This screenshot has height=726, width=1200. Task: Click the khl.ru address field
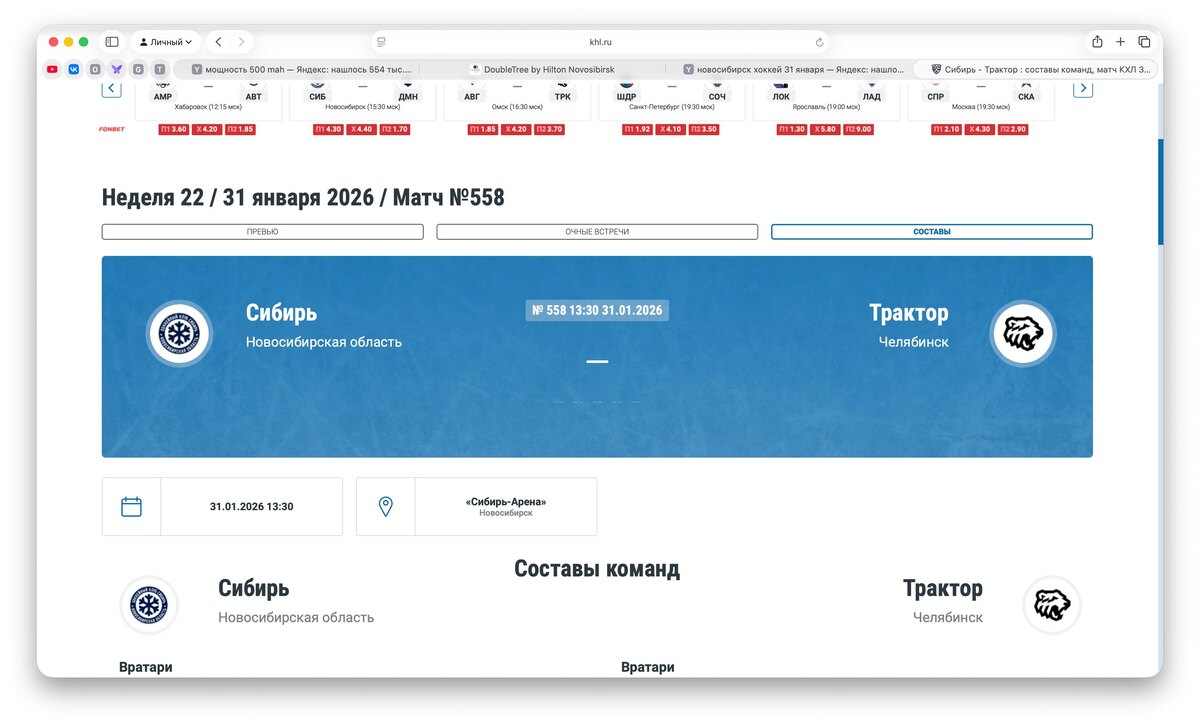click(x=600, y=42)
